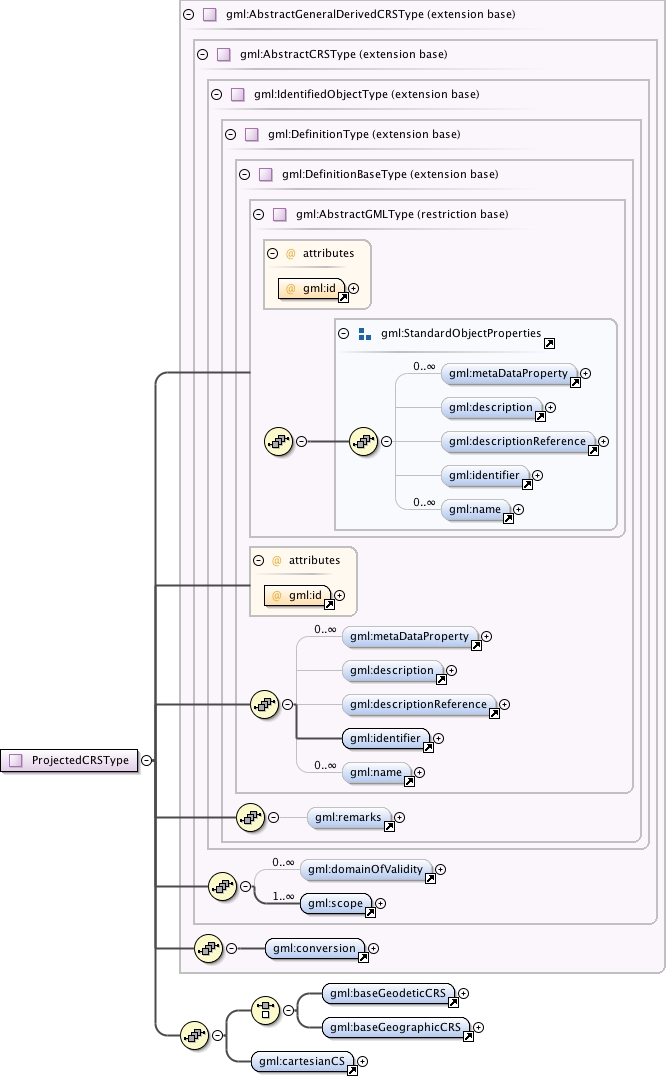667x1077 pixels.
Task: Collapse the choice compositor toggle
Action: 289,1010
